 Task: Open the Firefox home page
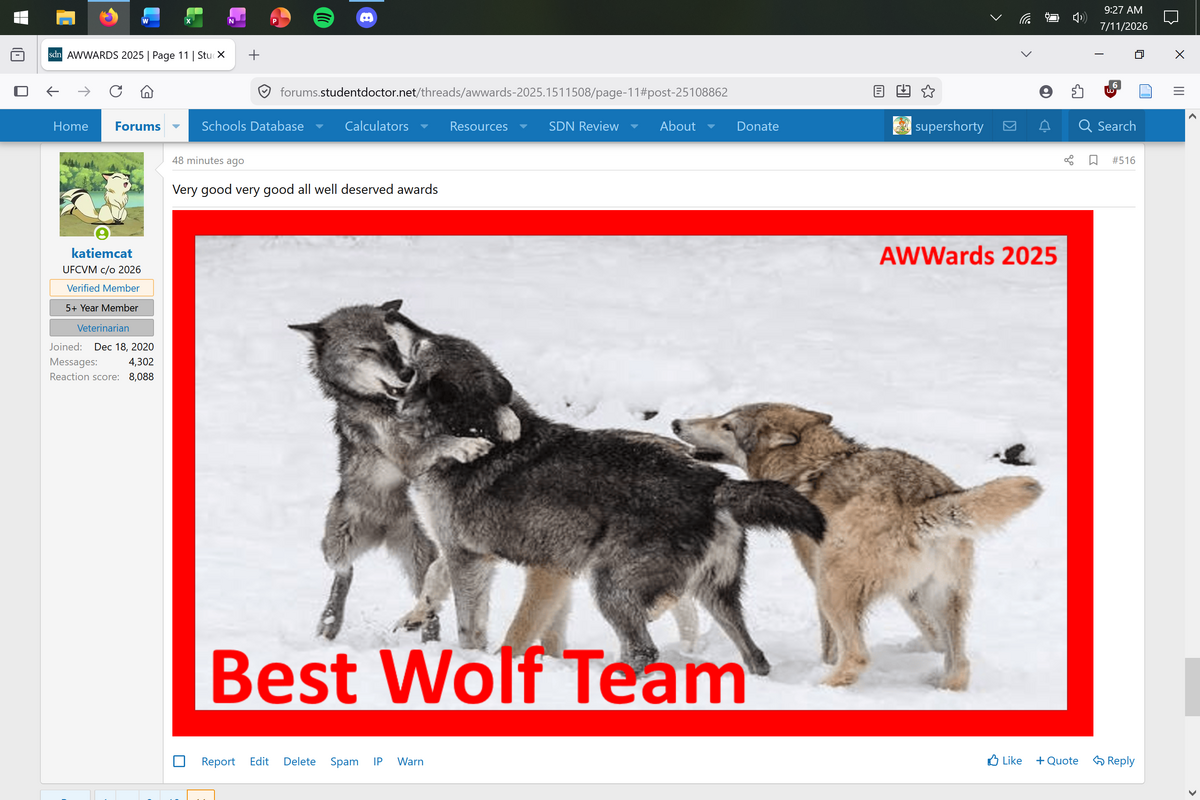(146, 91)
